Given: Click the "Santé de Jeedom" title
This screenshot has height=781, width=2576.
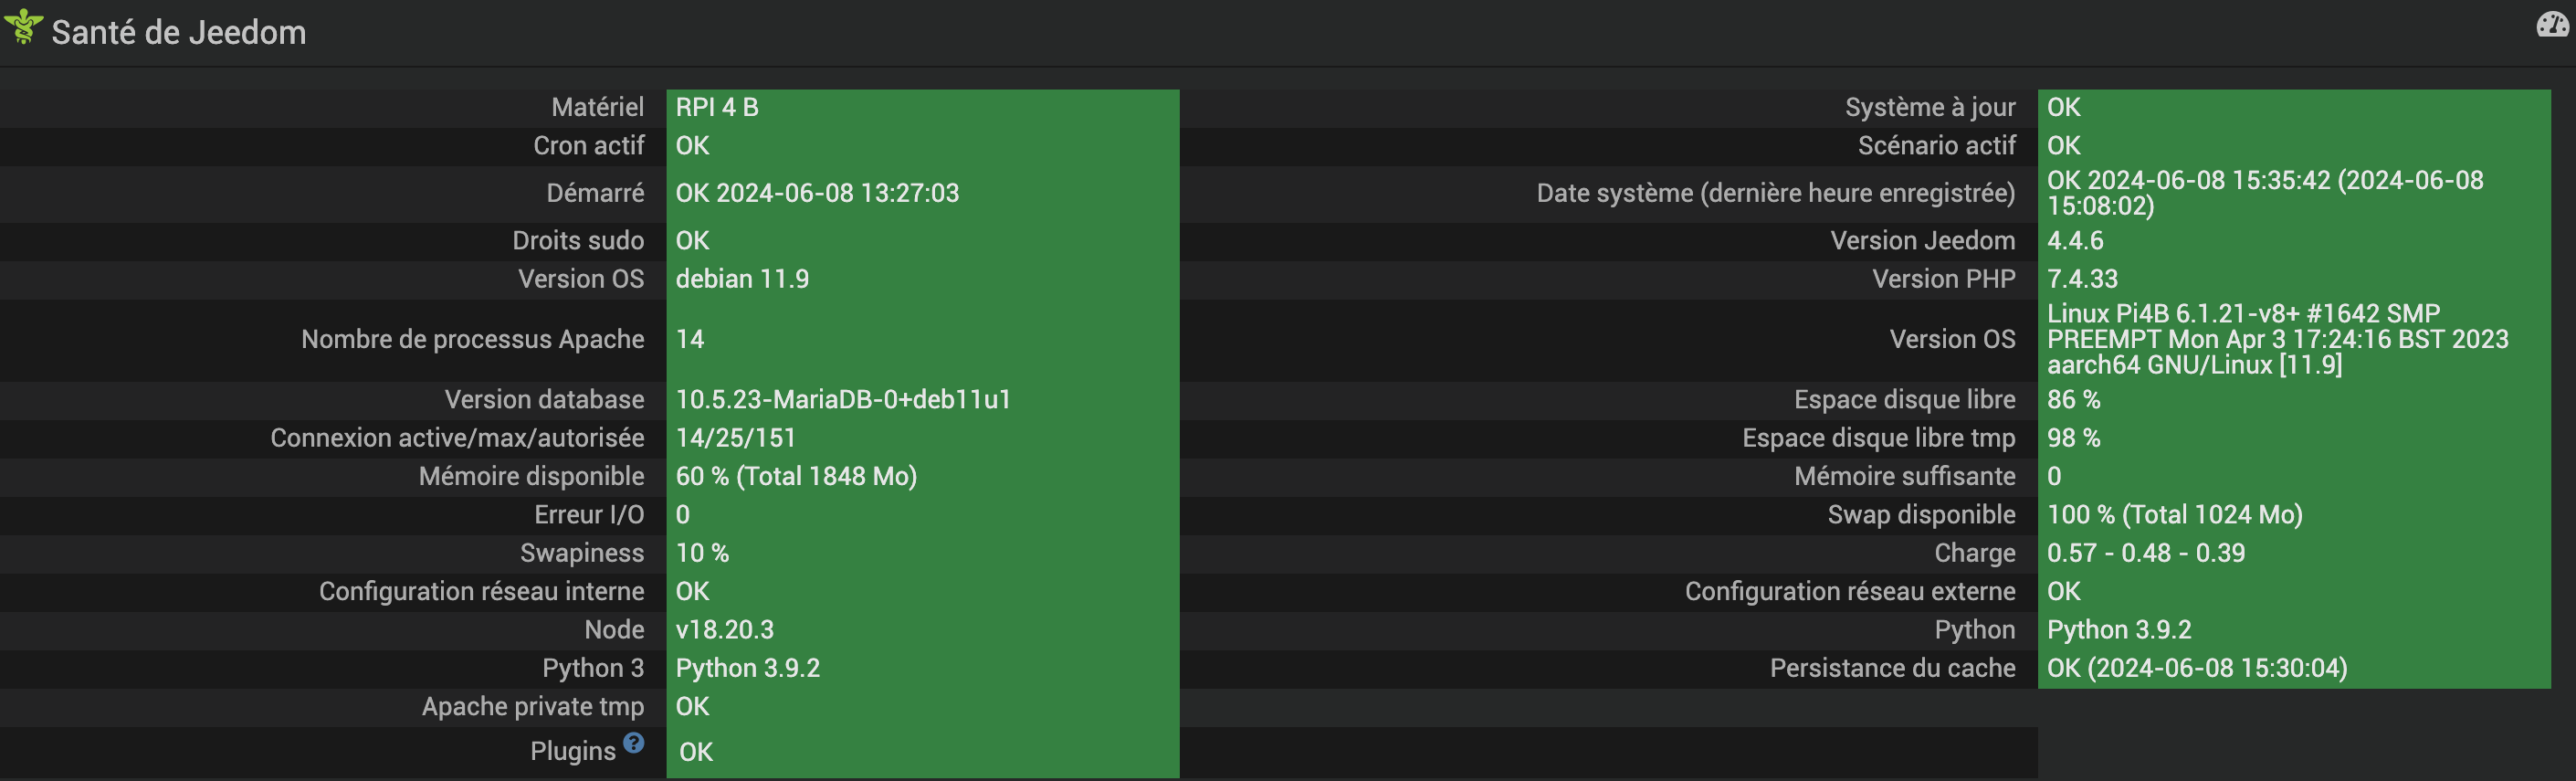Looking at the screenshot, I should point(179,33).
